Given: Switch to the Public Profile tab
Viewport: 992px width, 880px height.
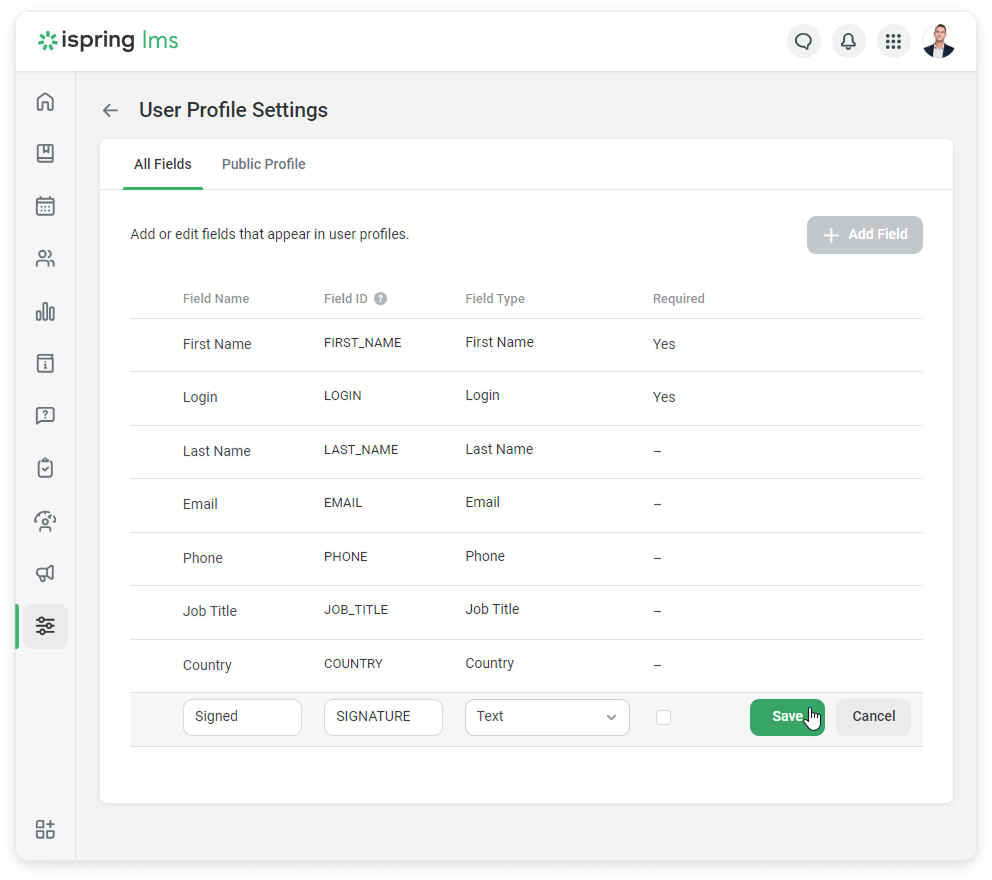Looking at the screenshot, I should (x=263, y=164).
